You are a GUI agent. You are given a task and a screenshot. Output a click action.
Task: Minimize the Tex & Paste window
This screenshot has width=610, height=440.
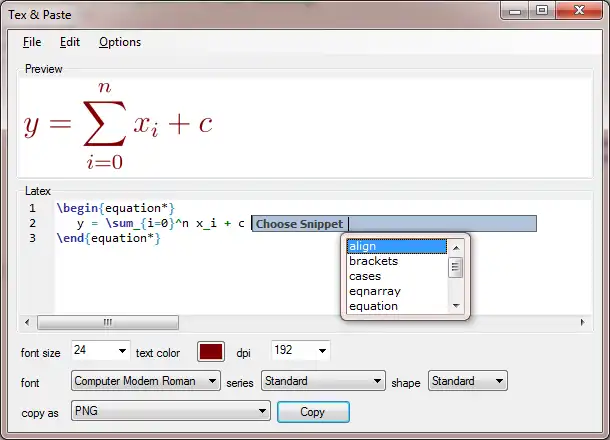[515, 11]
